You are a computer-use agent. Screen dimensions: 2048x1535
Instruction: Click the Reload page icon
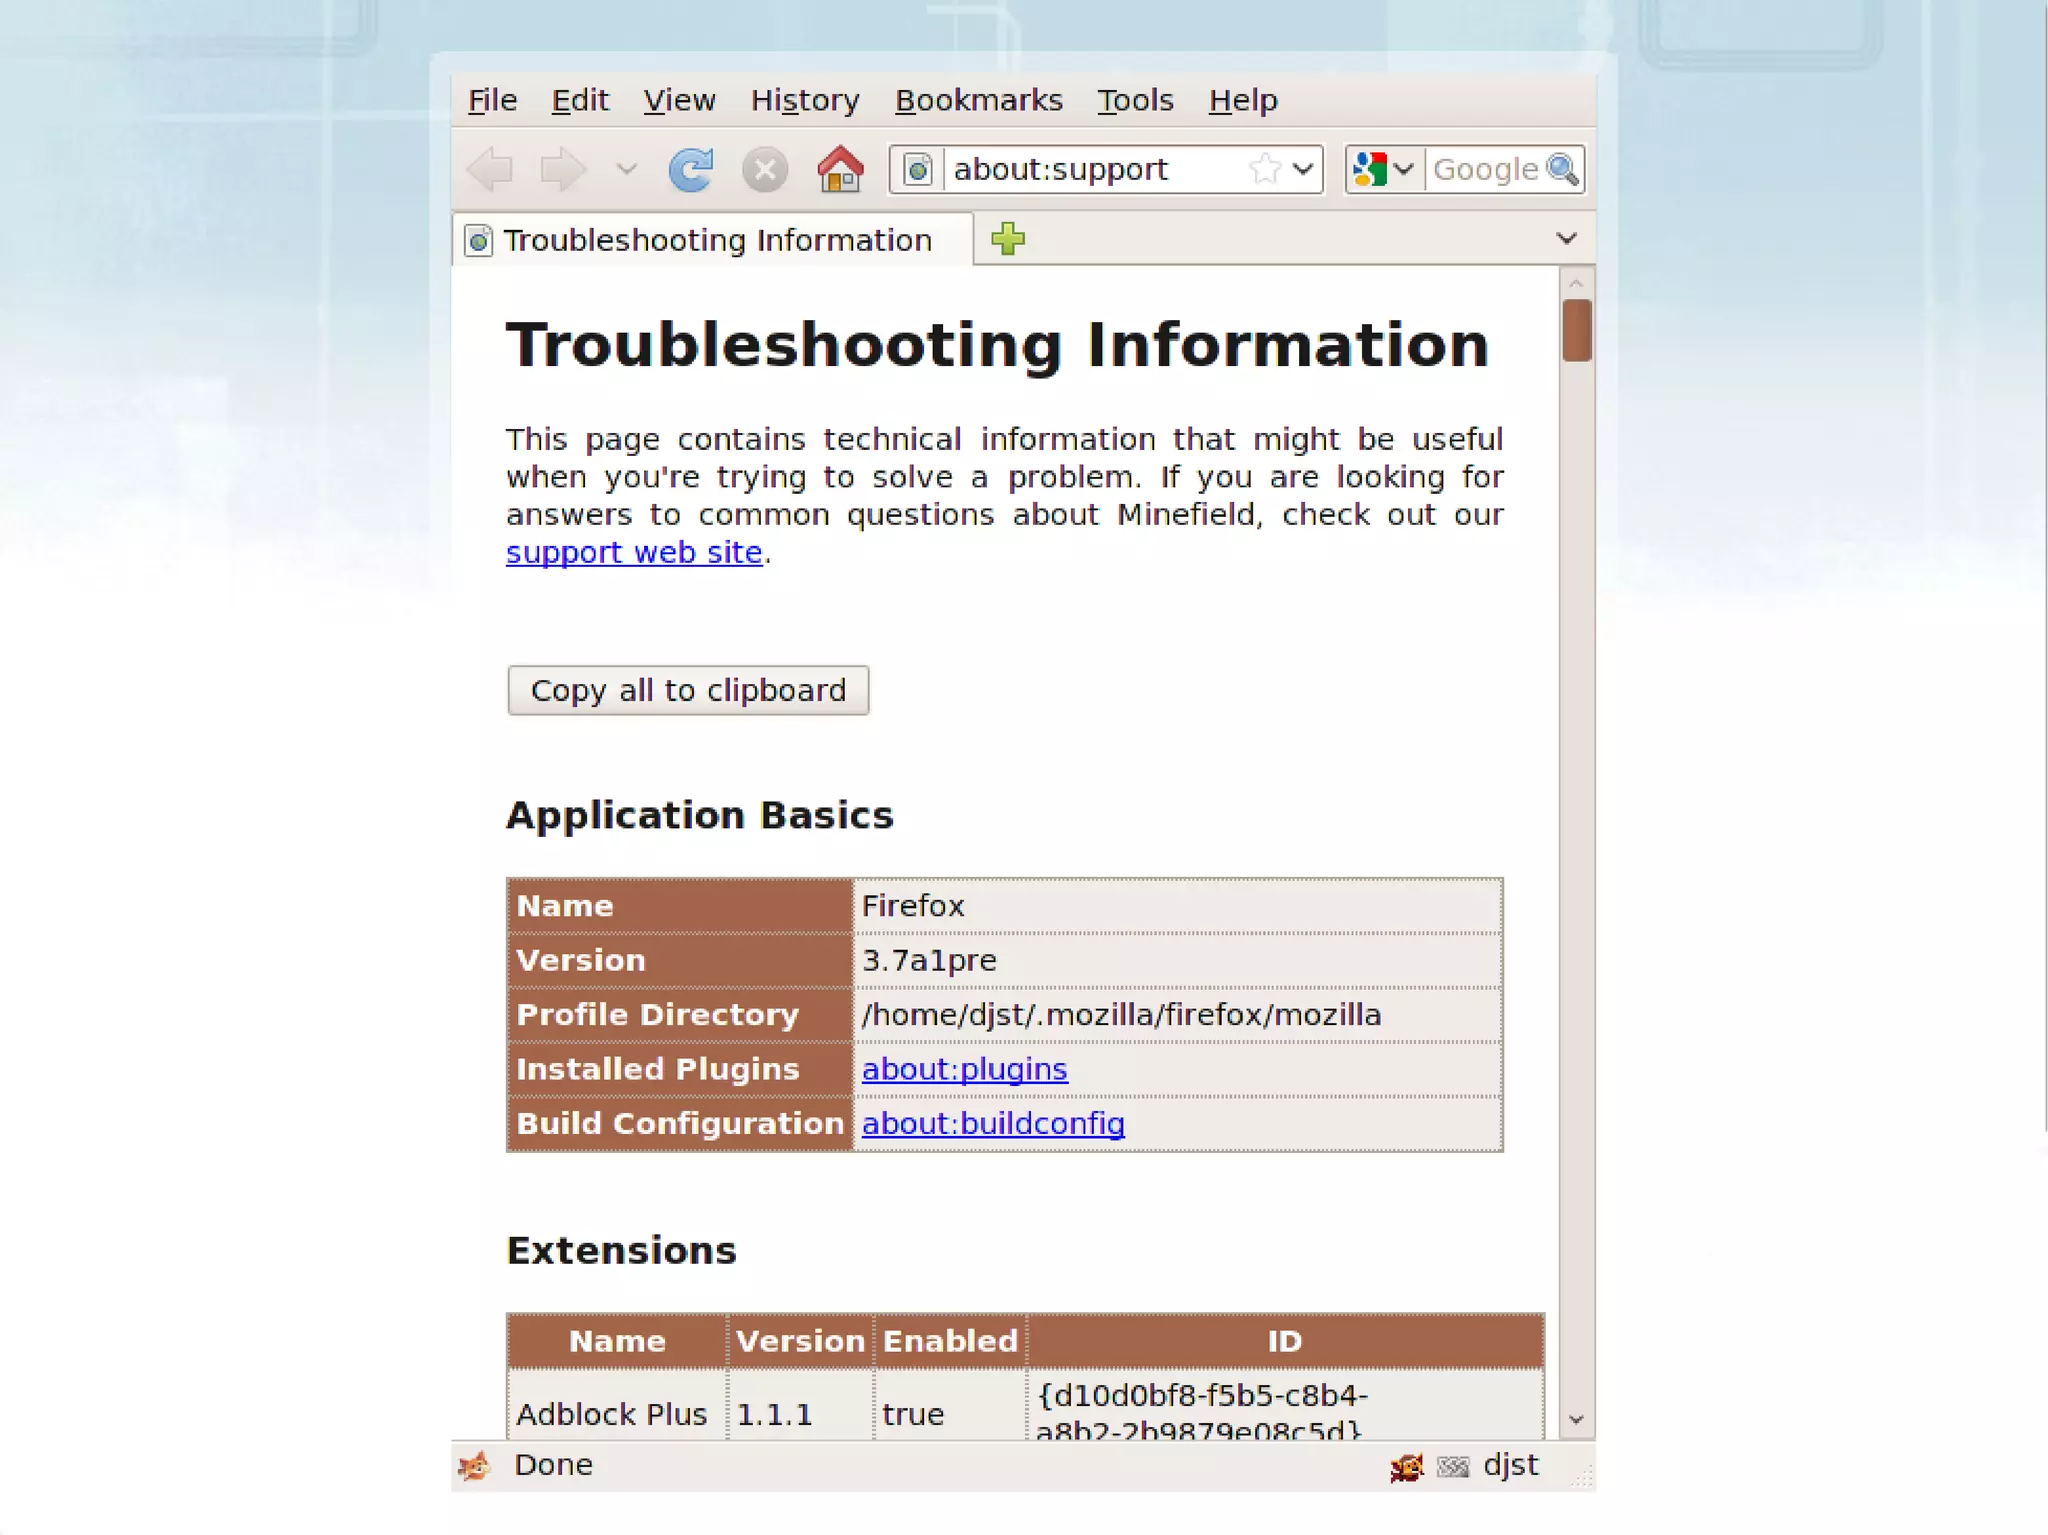[690, 169]
